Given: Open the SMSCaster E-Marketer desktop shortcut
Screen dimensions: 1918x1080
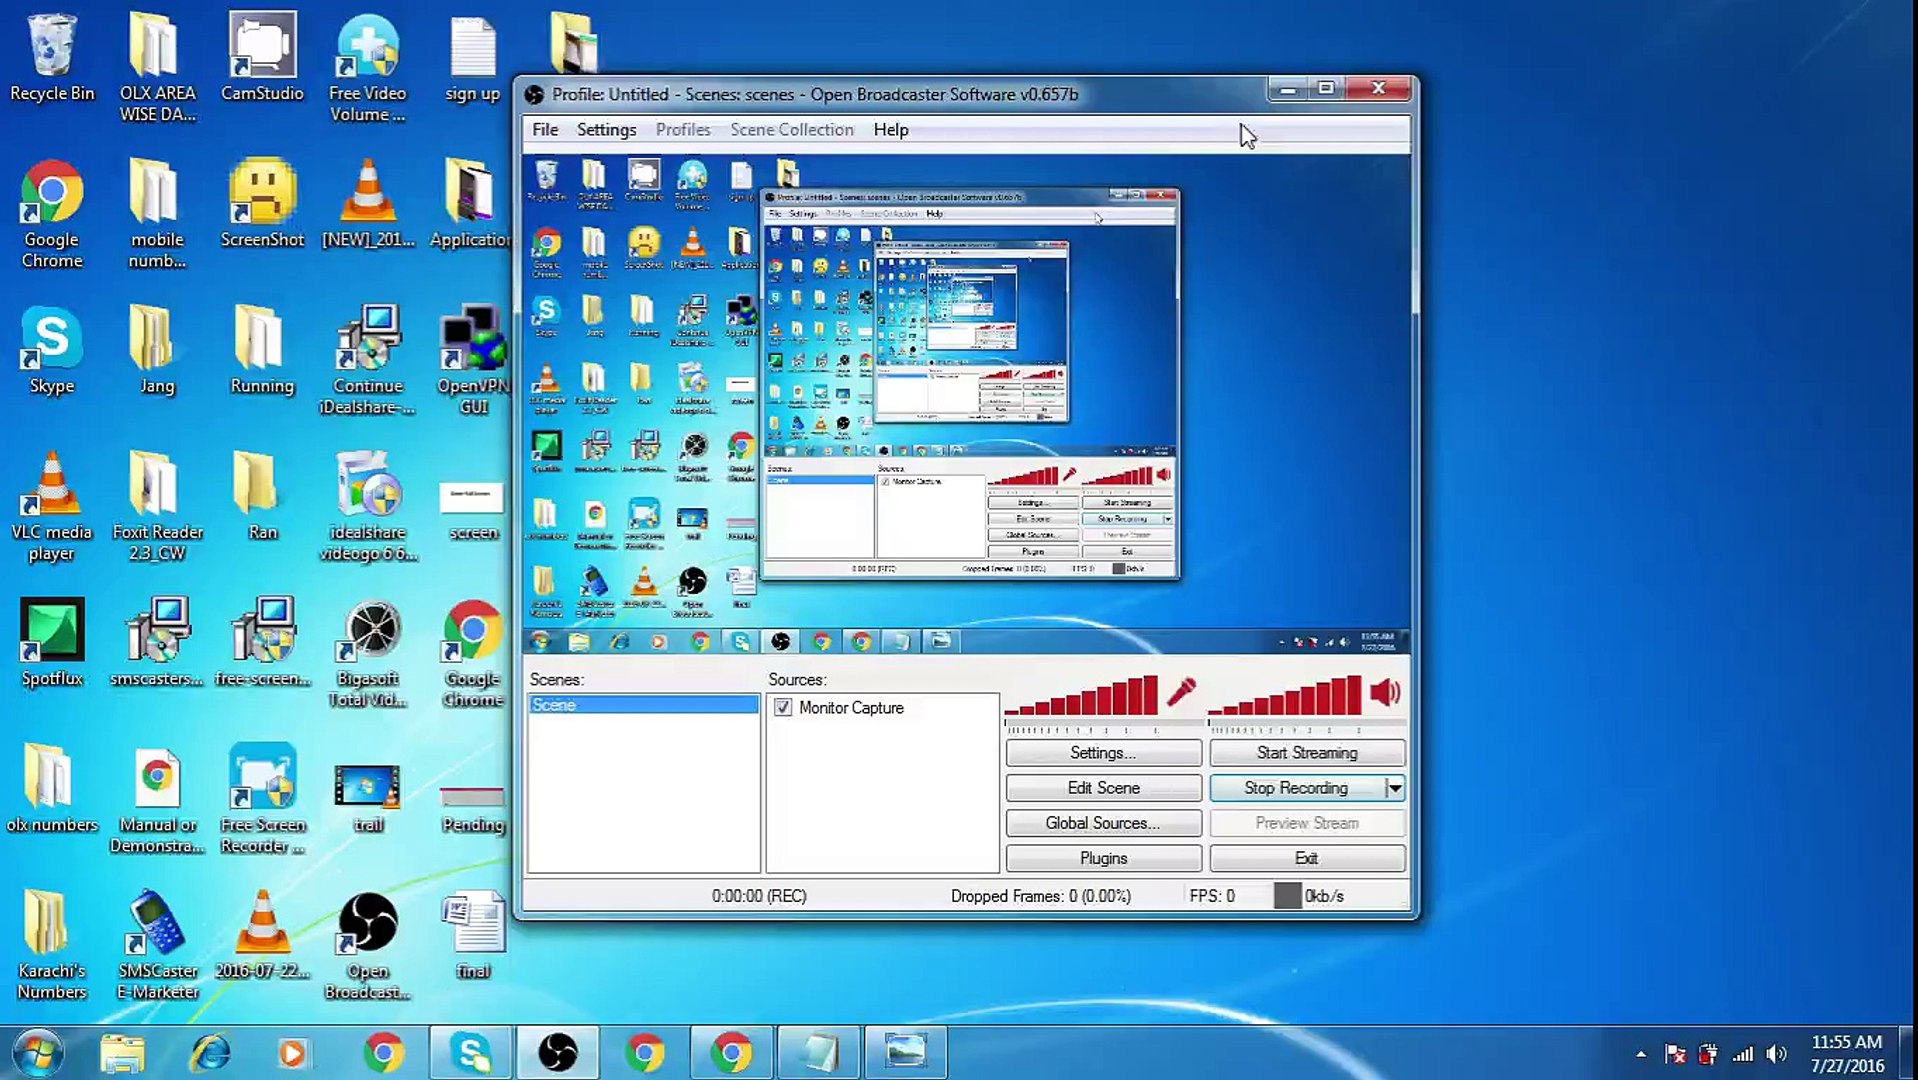Looking at the screenshot, I should tap(157, 944).
